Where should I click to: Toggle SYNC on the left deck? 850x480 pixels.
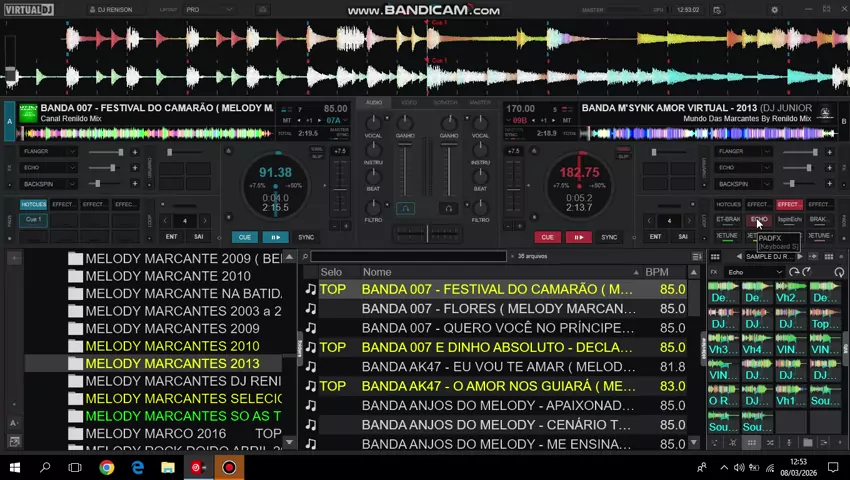point(306,237)
